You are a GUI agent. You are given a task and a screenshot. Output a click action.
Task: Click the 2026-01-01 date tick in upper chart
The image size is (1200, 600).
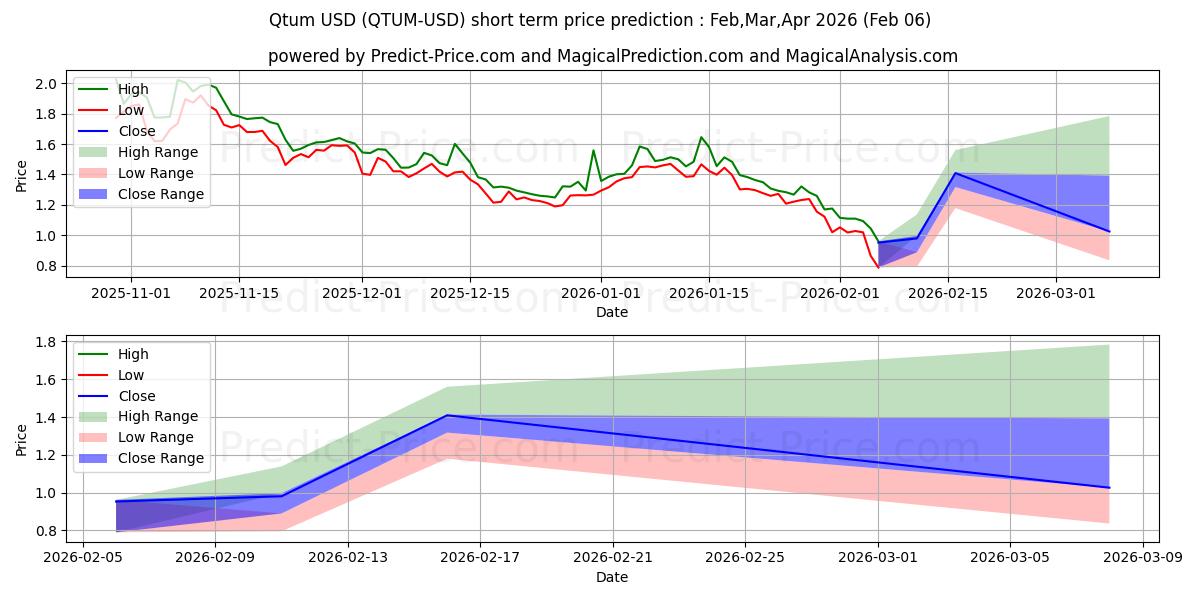click(x=601, y=293)
